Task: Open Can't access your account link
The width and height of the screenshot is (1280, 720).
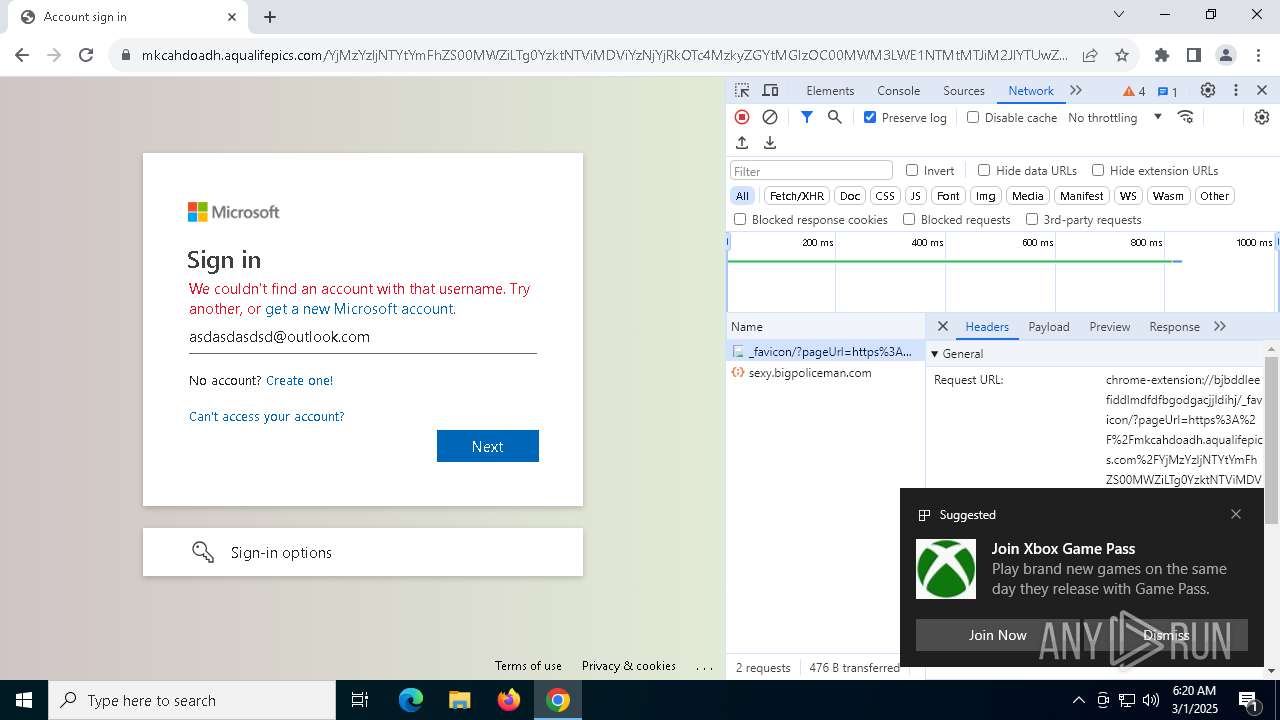Action: coord(267,416)
